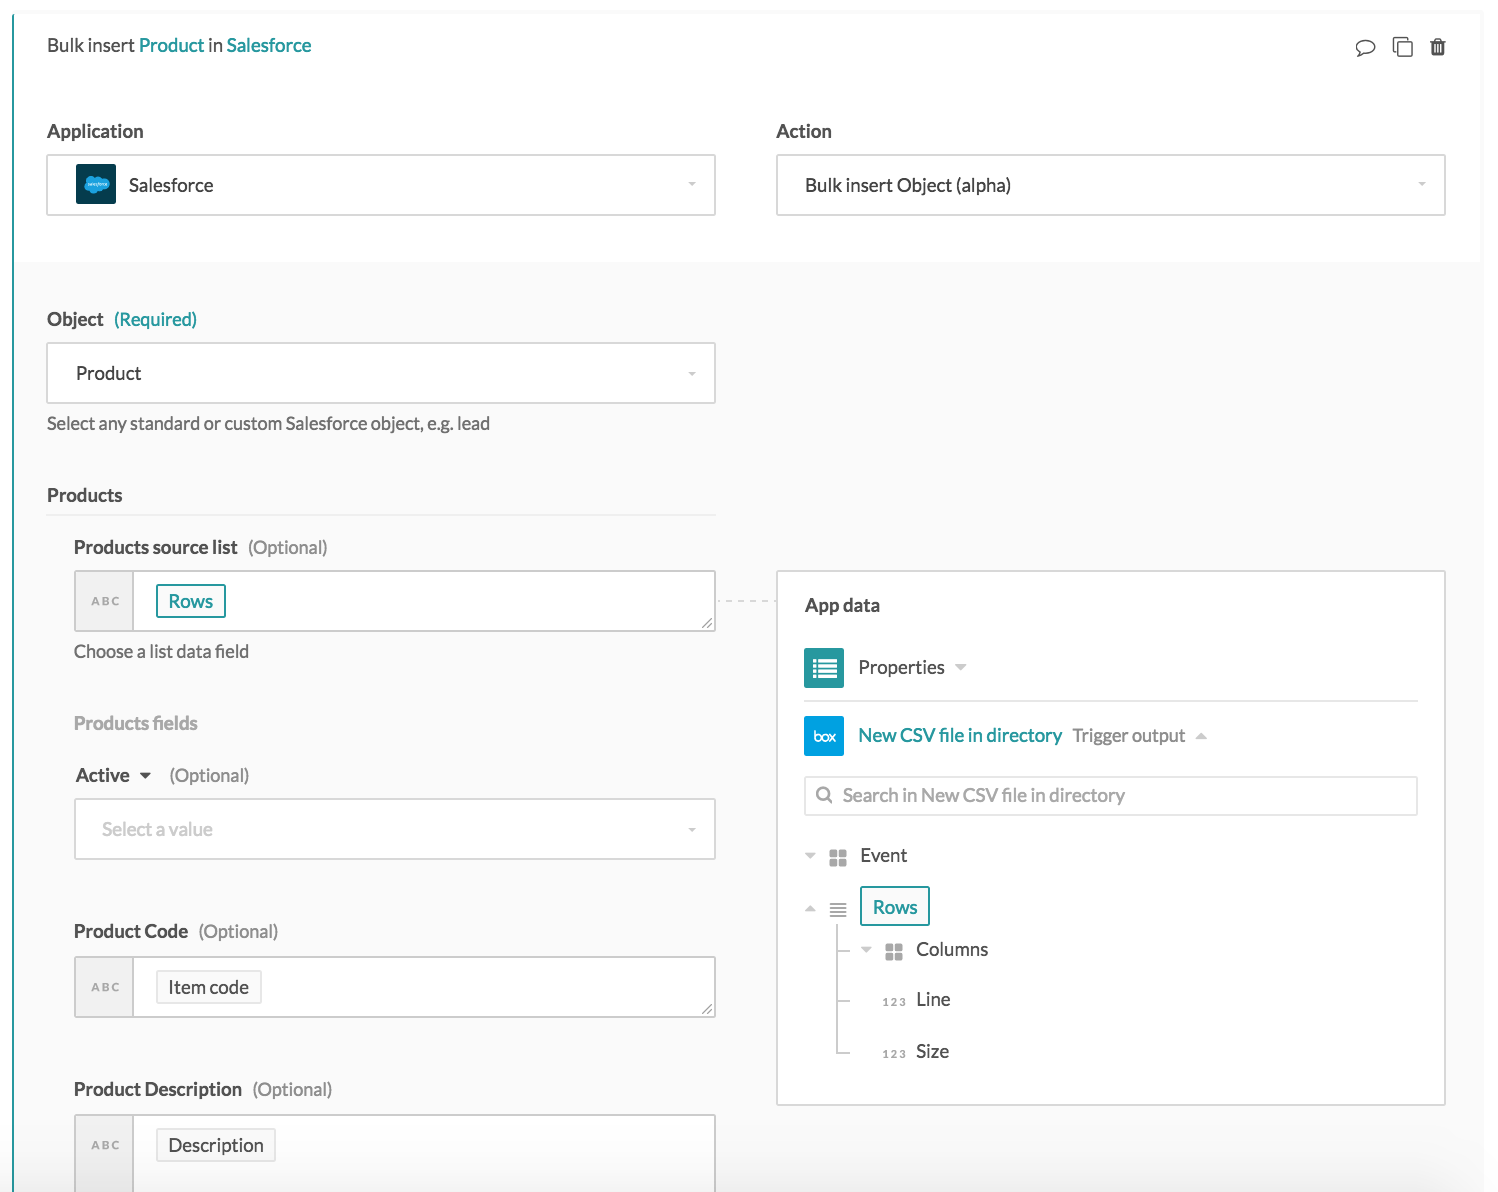1498x1192 pixels.
Task: Expand the Columns tree node
Action: (866, 950)
